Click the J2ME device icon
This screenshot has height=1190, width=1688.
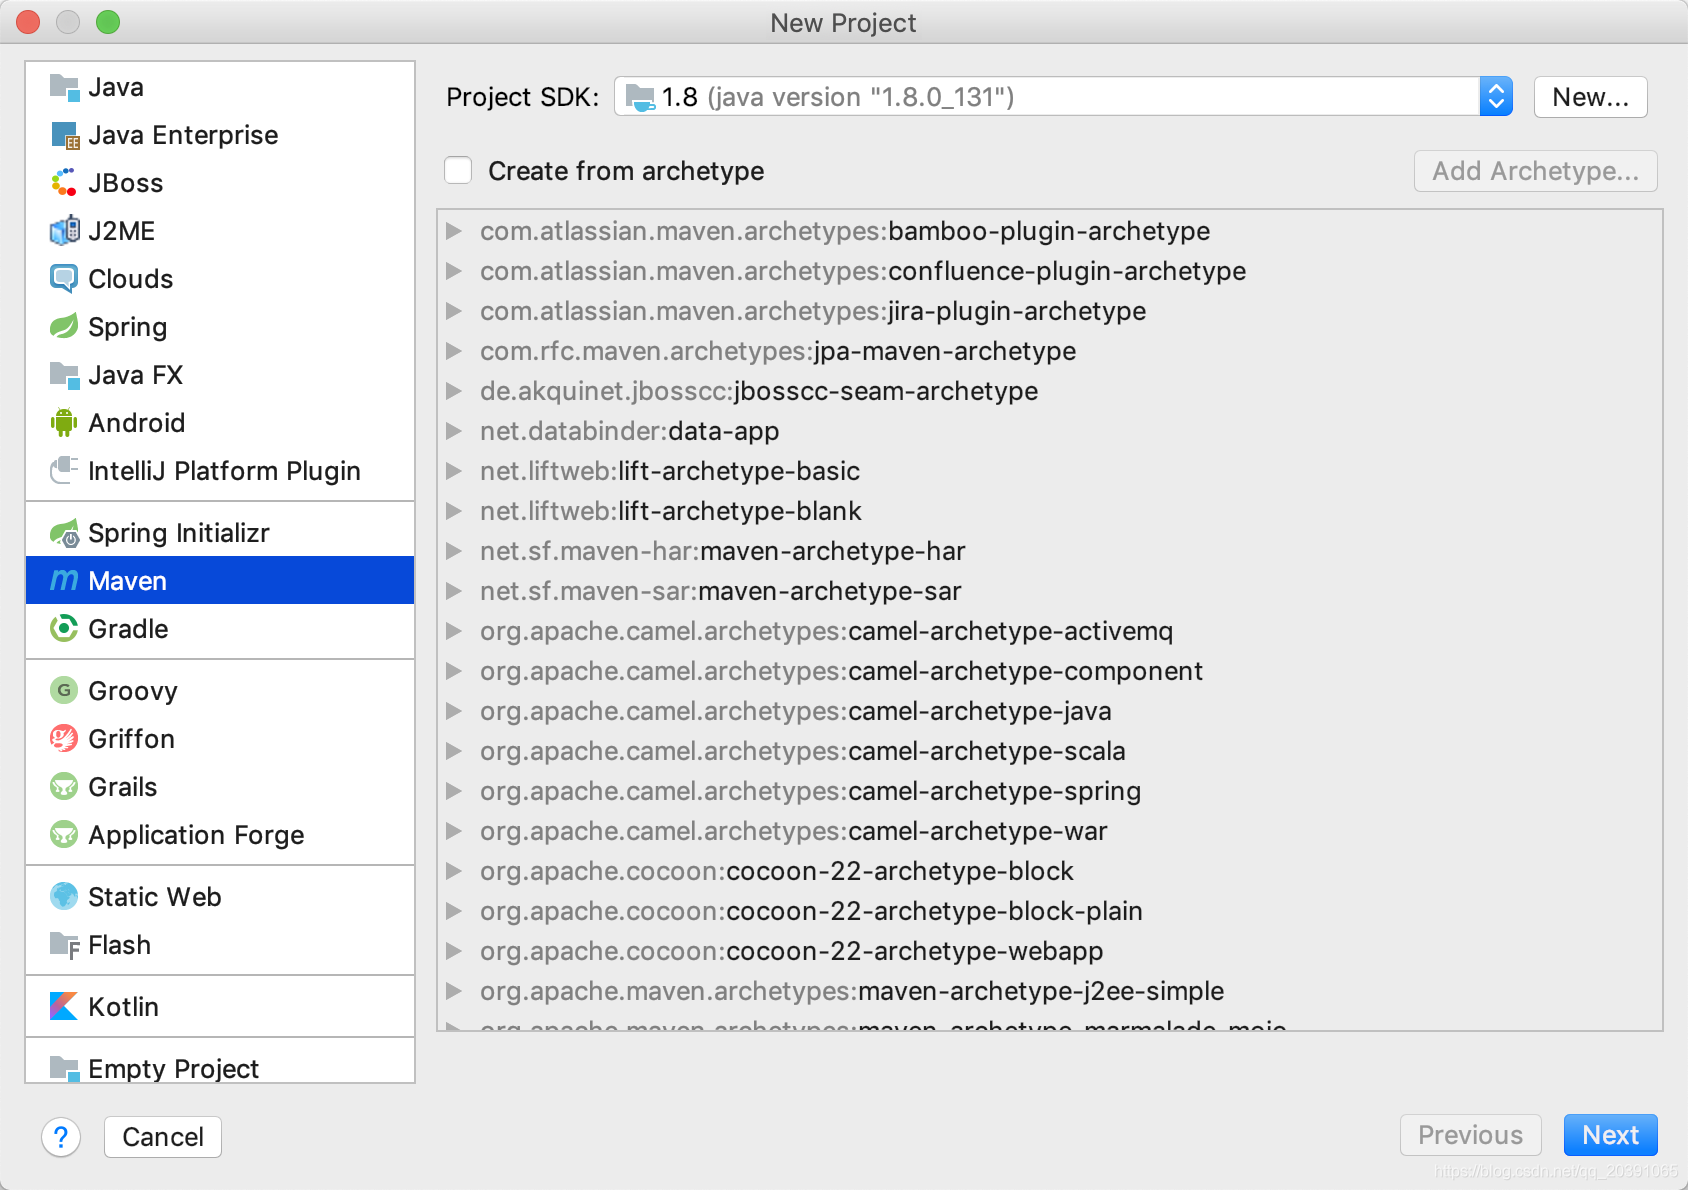click(64, 231)
